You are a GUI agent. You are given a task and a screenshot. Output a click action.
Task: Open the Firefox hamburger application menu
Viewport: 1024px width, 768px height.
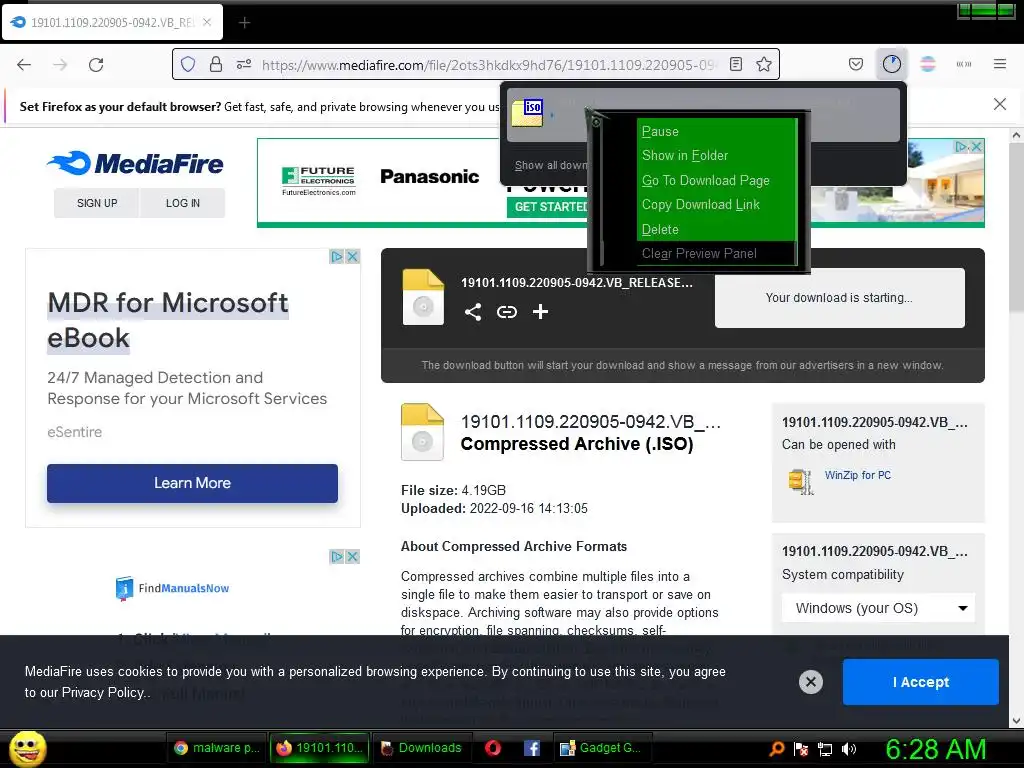point(1000,64)
